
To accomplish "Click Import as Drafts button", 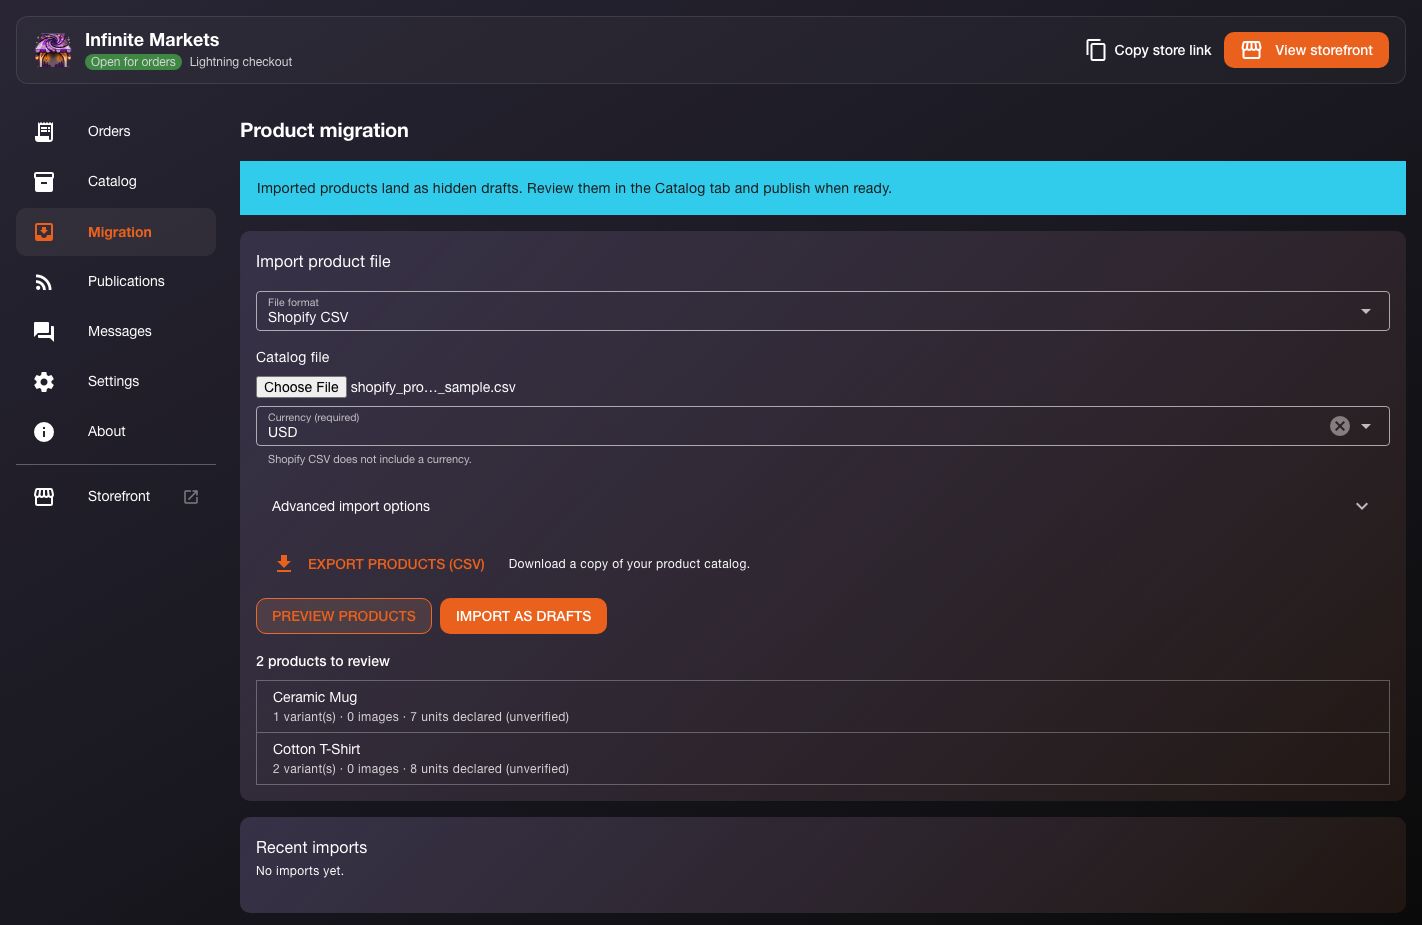I will [x=523, y=616].
